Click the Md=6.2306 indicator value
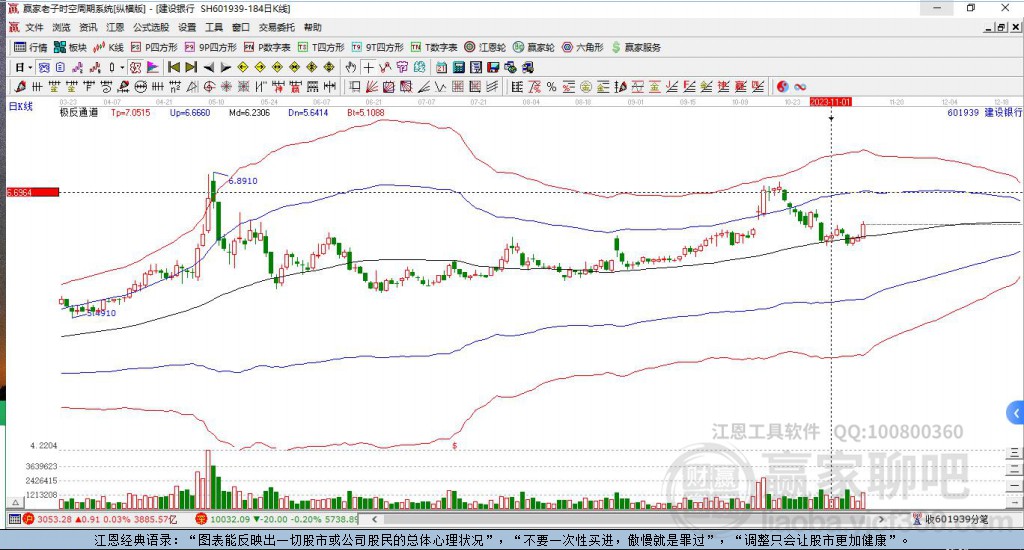The height and width of the screenshot is (550, 1024). coord(249,112)
